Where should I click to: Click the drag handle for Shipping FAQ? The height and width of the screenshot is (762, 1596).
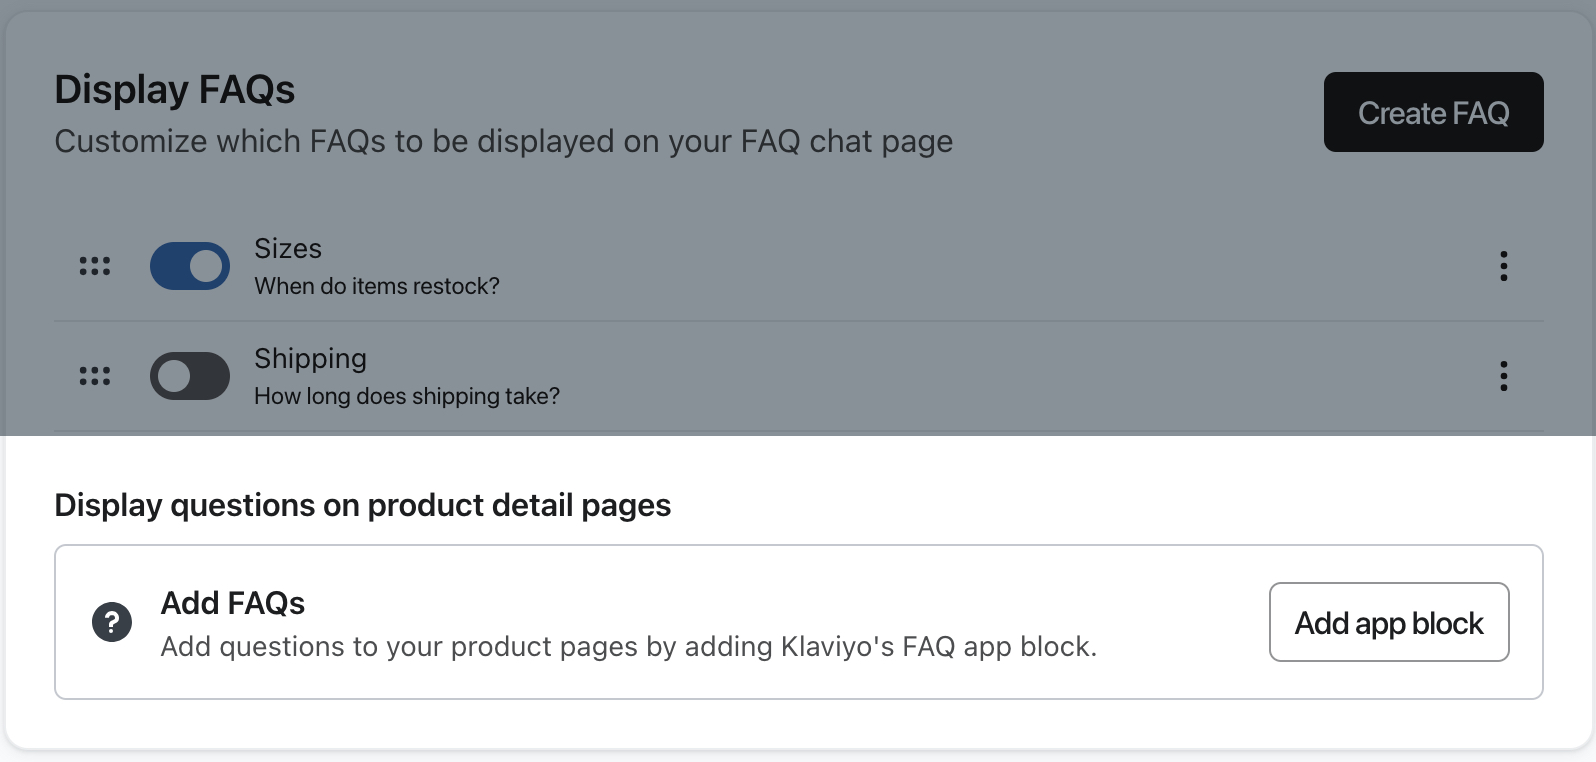95,376
